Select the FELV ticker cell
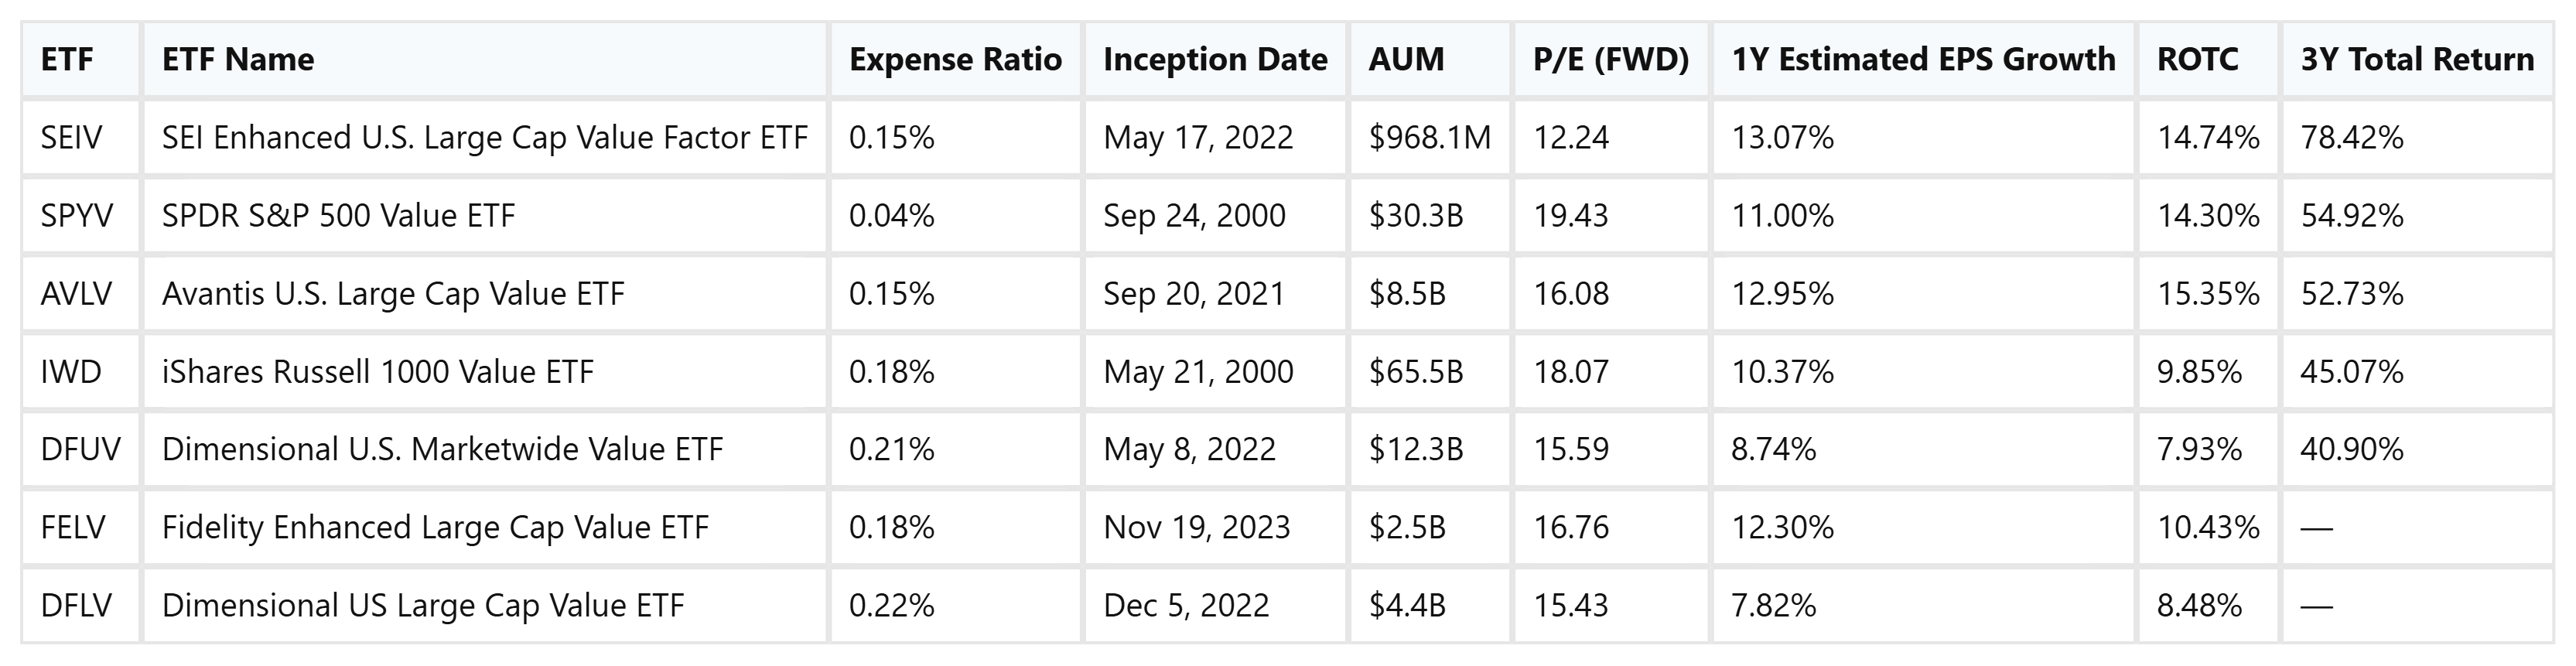The height and width of the screenshot is (666, 2576). [x=73, y=528]
